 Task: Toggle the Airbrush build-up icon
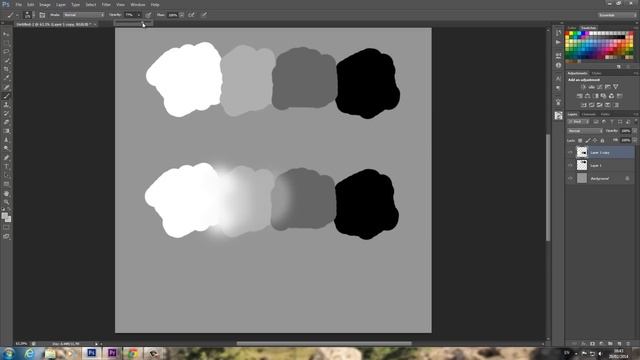tap(191, 15)
